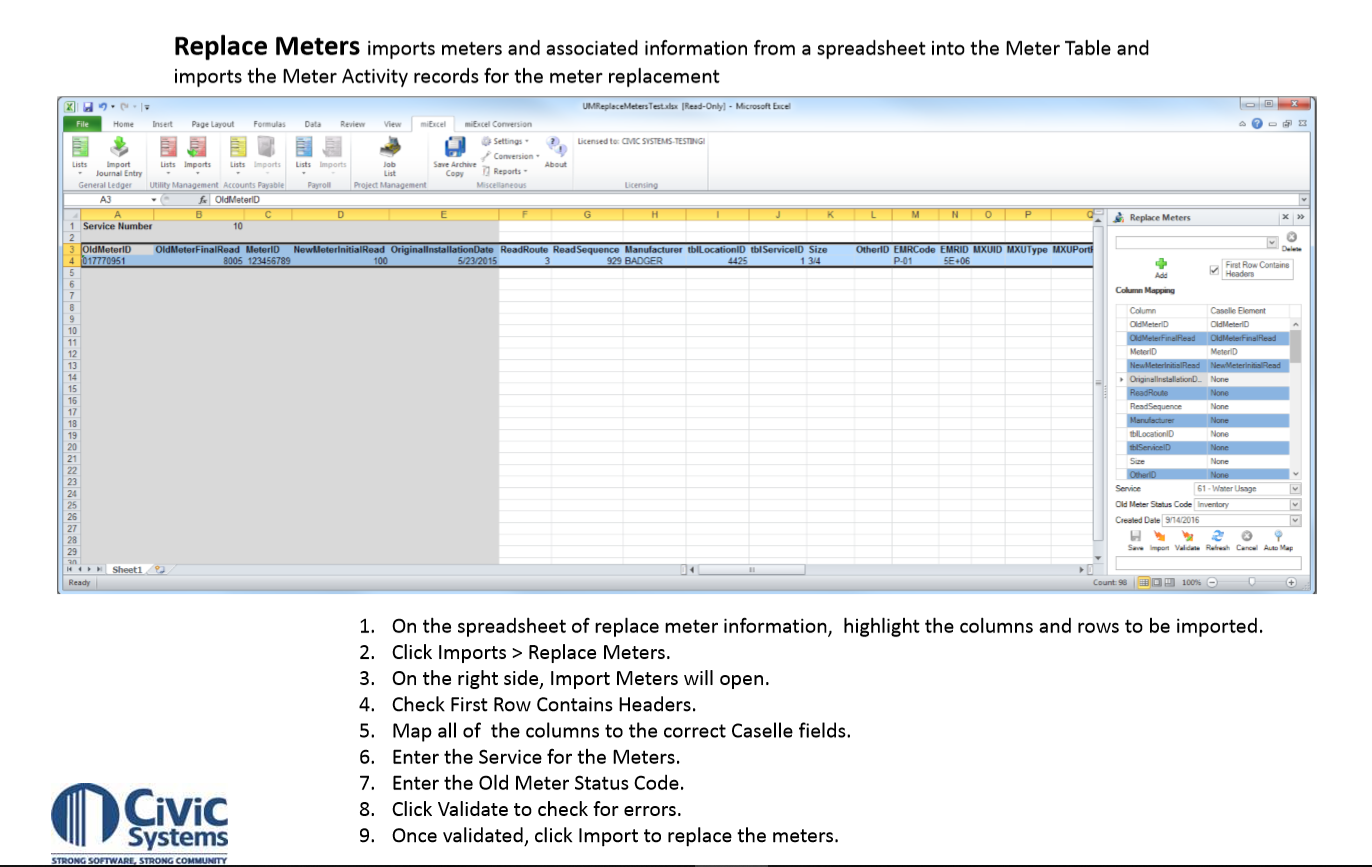Switch to Normal view in status bar
The width and height of the screenshot is (1372, 867).
(x=1144, y=582)
